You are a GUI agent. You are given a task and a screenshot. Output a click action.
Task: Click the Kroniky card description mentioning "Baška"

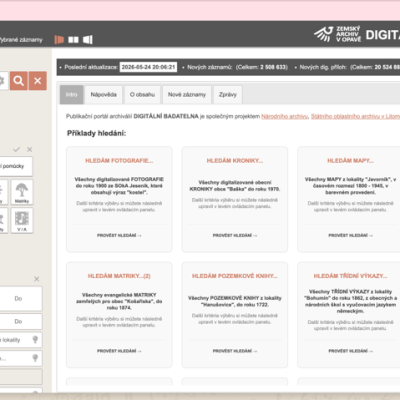(x=235, y=186)
